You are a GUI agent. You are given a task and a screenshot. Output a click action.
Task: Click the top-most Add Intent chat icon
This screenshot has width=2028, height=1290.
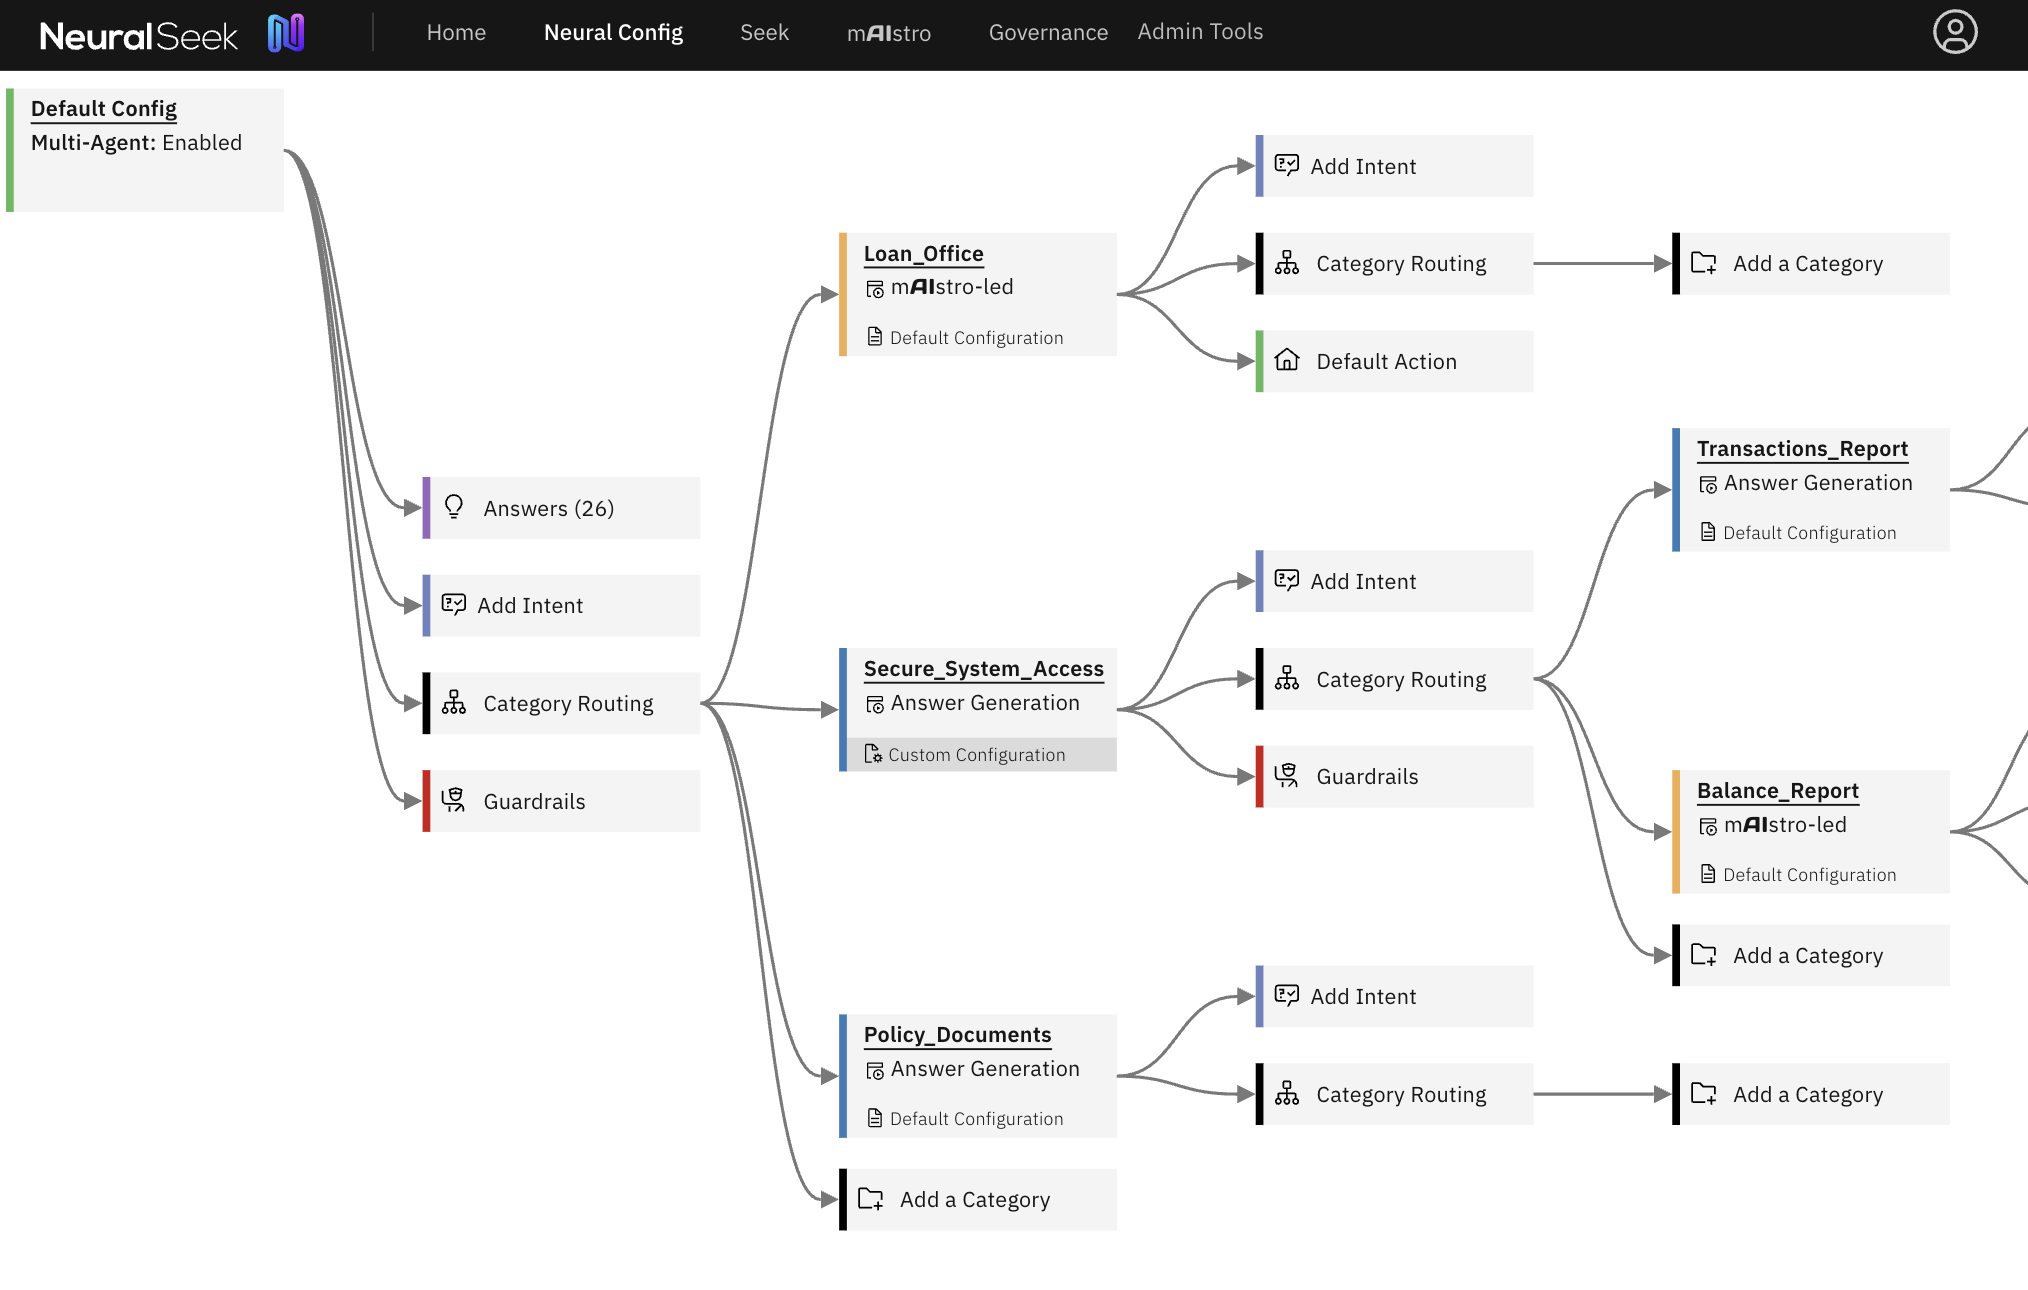[1287, 165]
